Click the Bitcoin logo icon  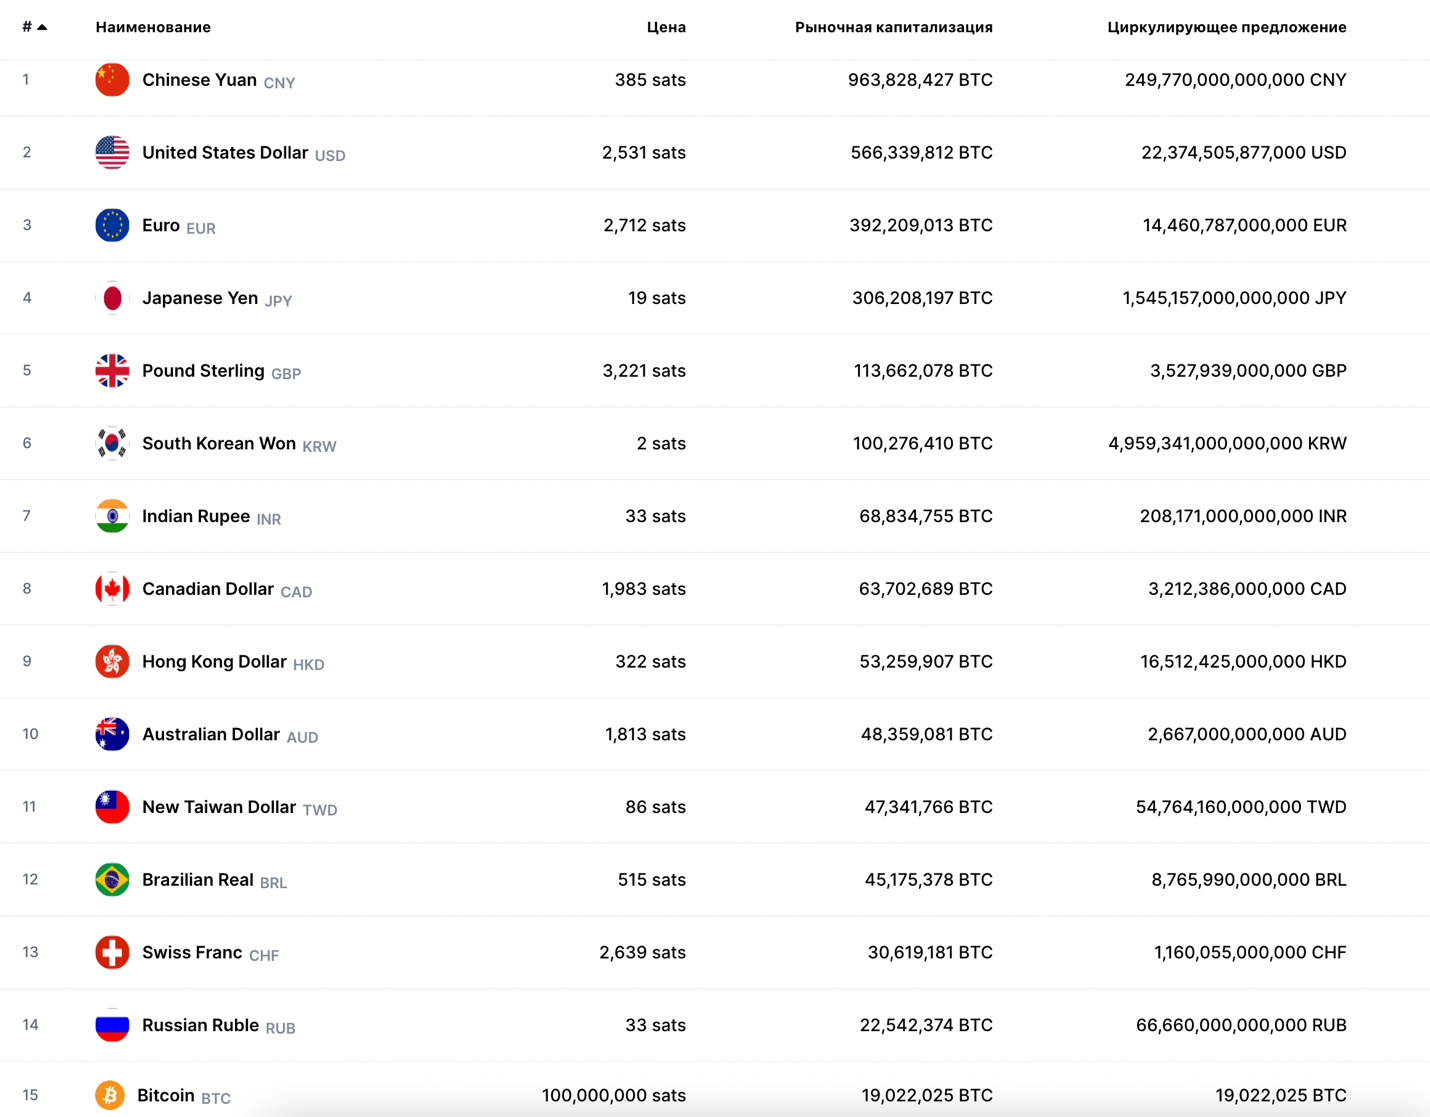click(110, 1095)
